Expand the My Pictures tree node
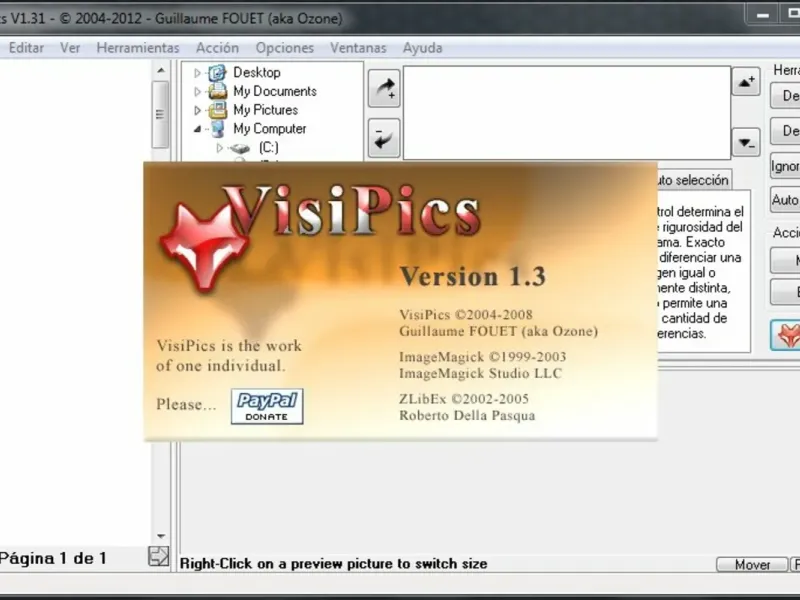The width and height of the screenshot is (800, 600). 197,110
